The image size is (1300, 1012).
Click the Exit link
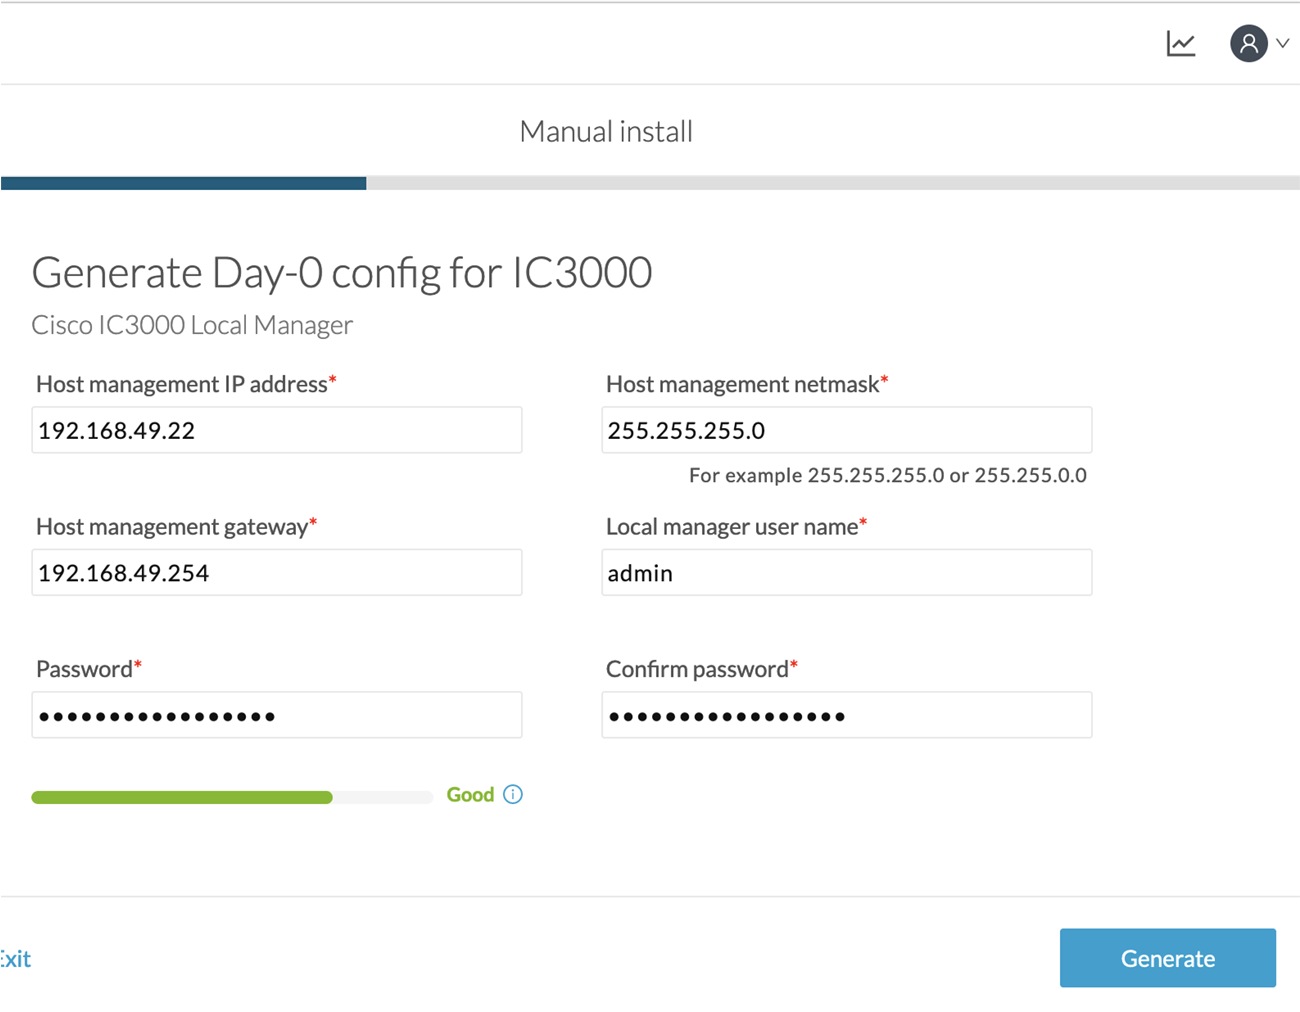(16, 959)
